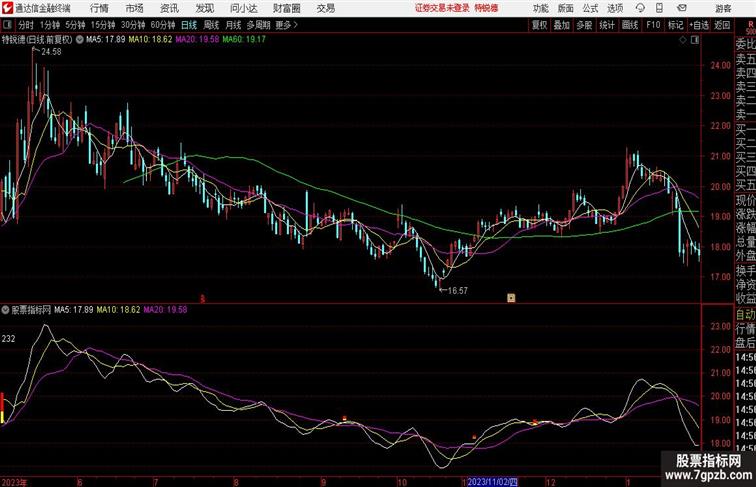Click the 统计 statistics button
This screenshot has width=756, height=487.
(x=607, y=25)
